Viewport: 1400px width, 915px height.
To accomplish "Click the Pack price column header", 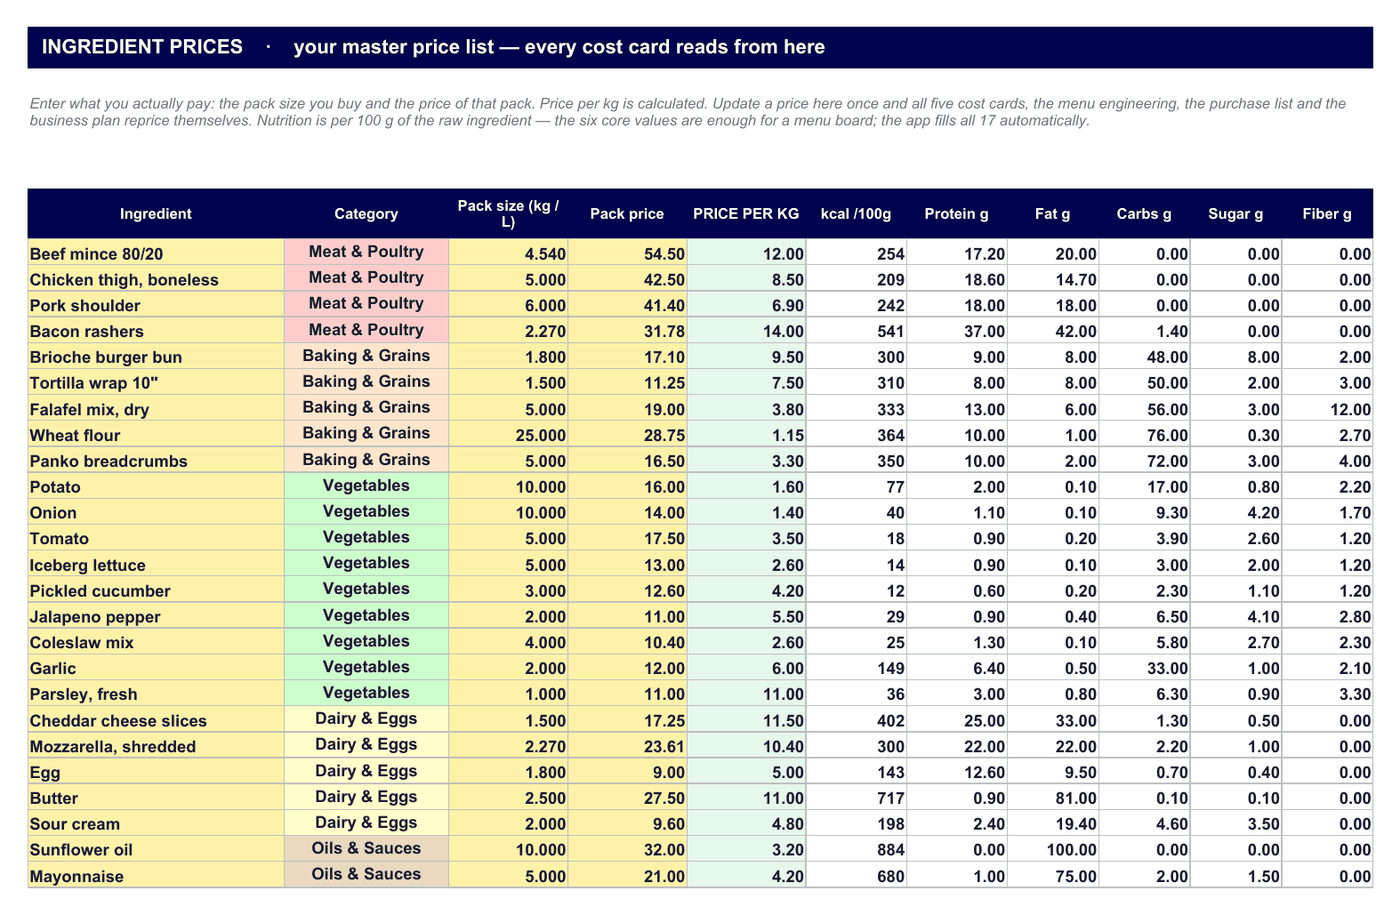I will click(x=627, y=214).
